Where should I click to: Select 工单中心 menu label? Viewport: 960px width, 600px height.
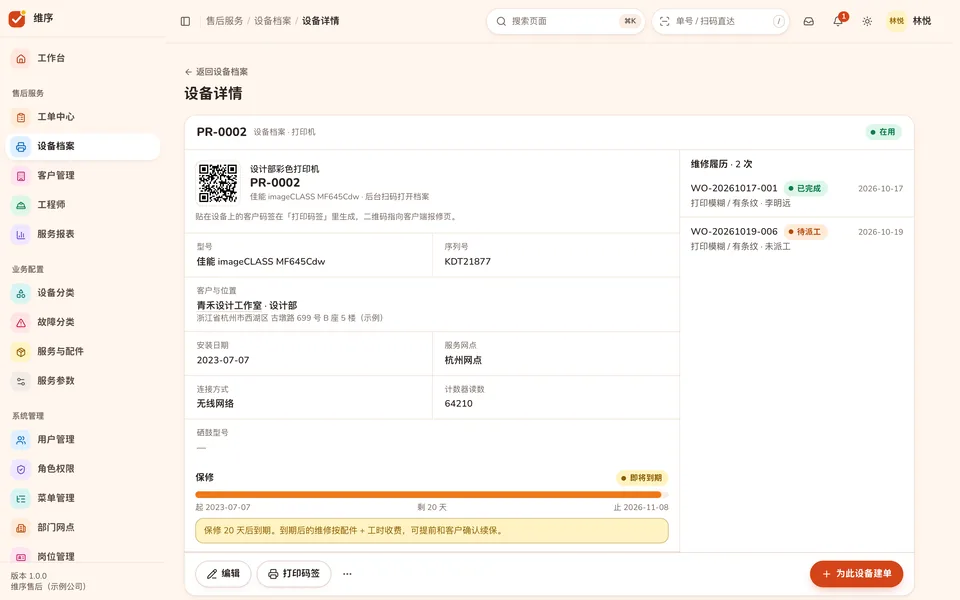tap(56, 117)
